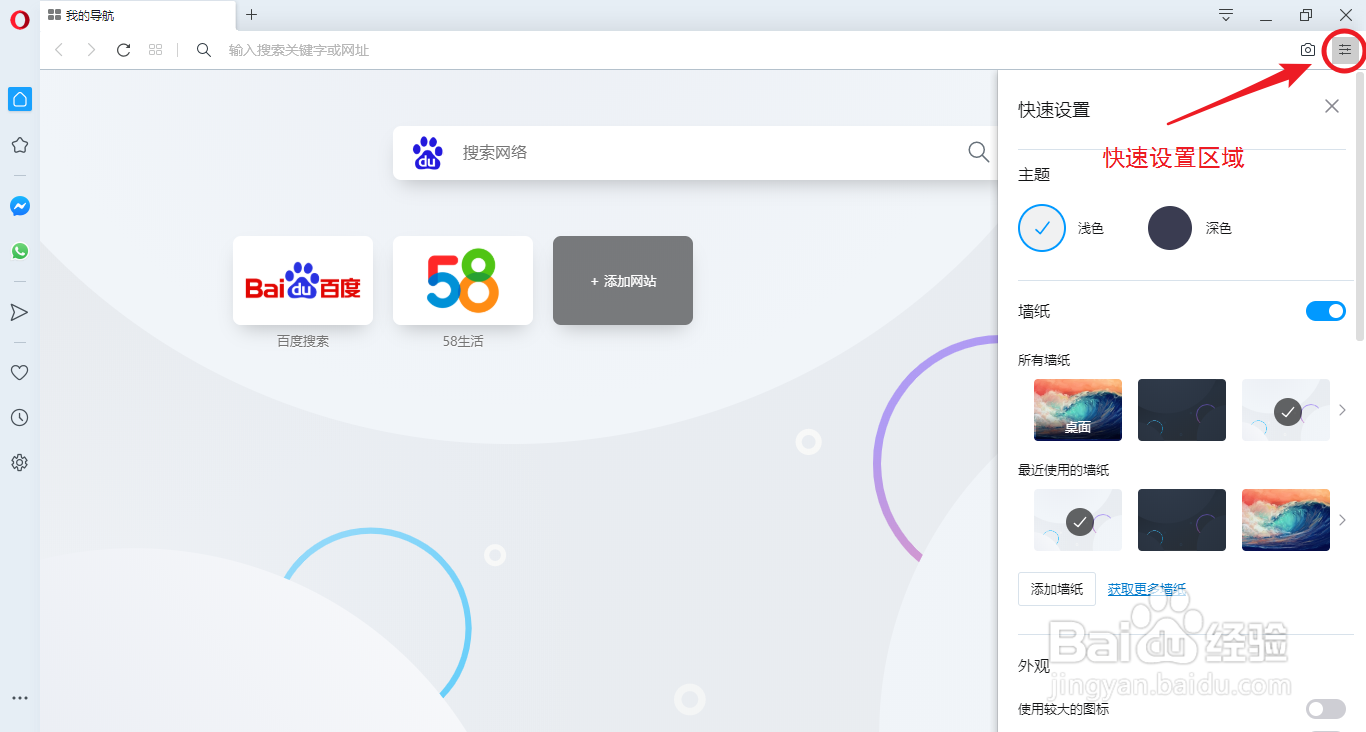Click the quick settings panel scrollbar

[1360, 207]
